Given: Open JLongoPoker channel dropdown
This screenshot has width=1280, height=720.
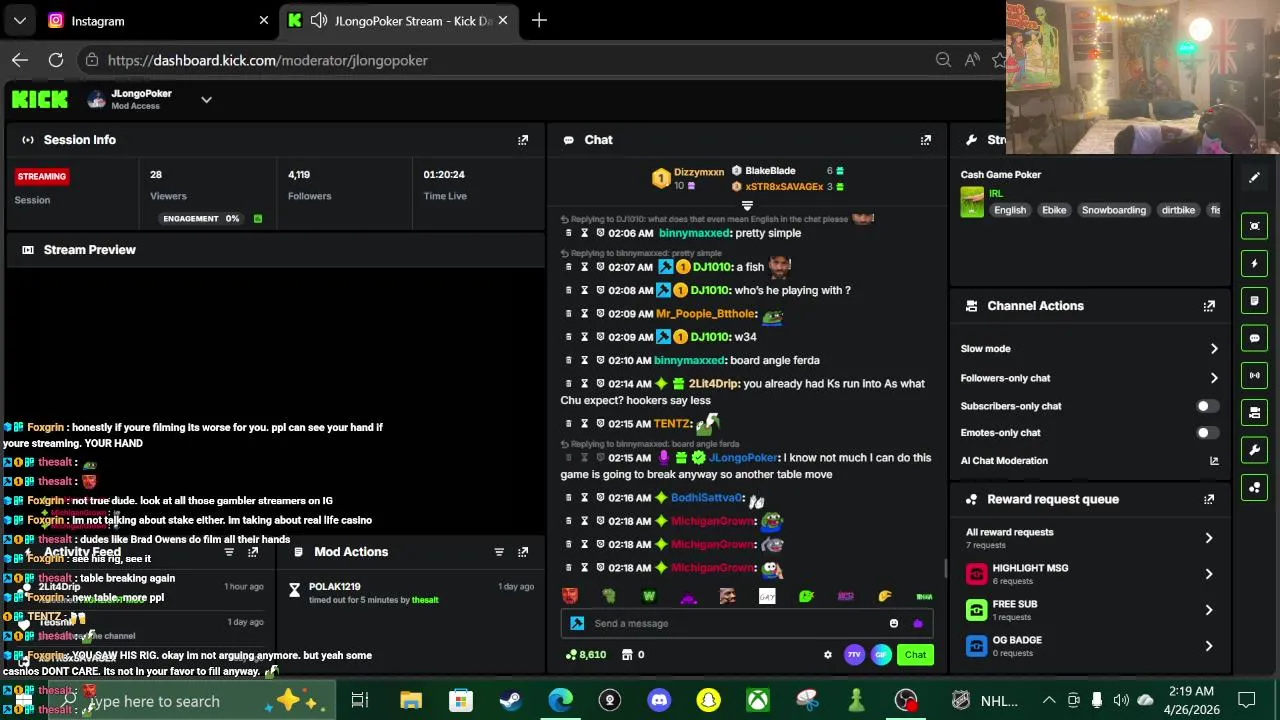Looking at the screenshot, I should (x=206, y=100).
